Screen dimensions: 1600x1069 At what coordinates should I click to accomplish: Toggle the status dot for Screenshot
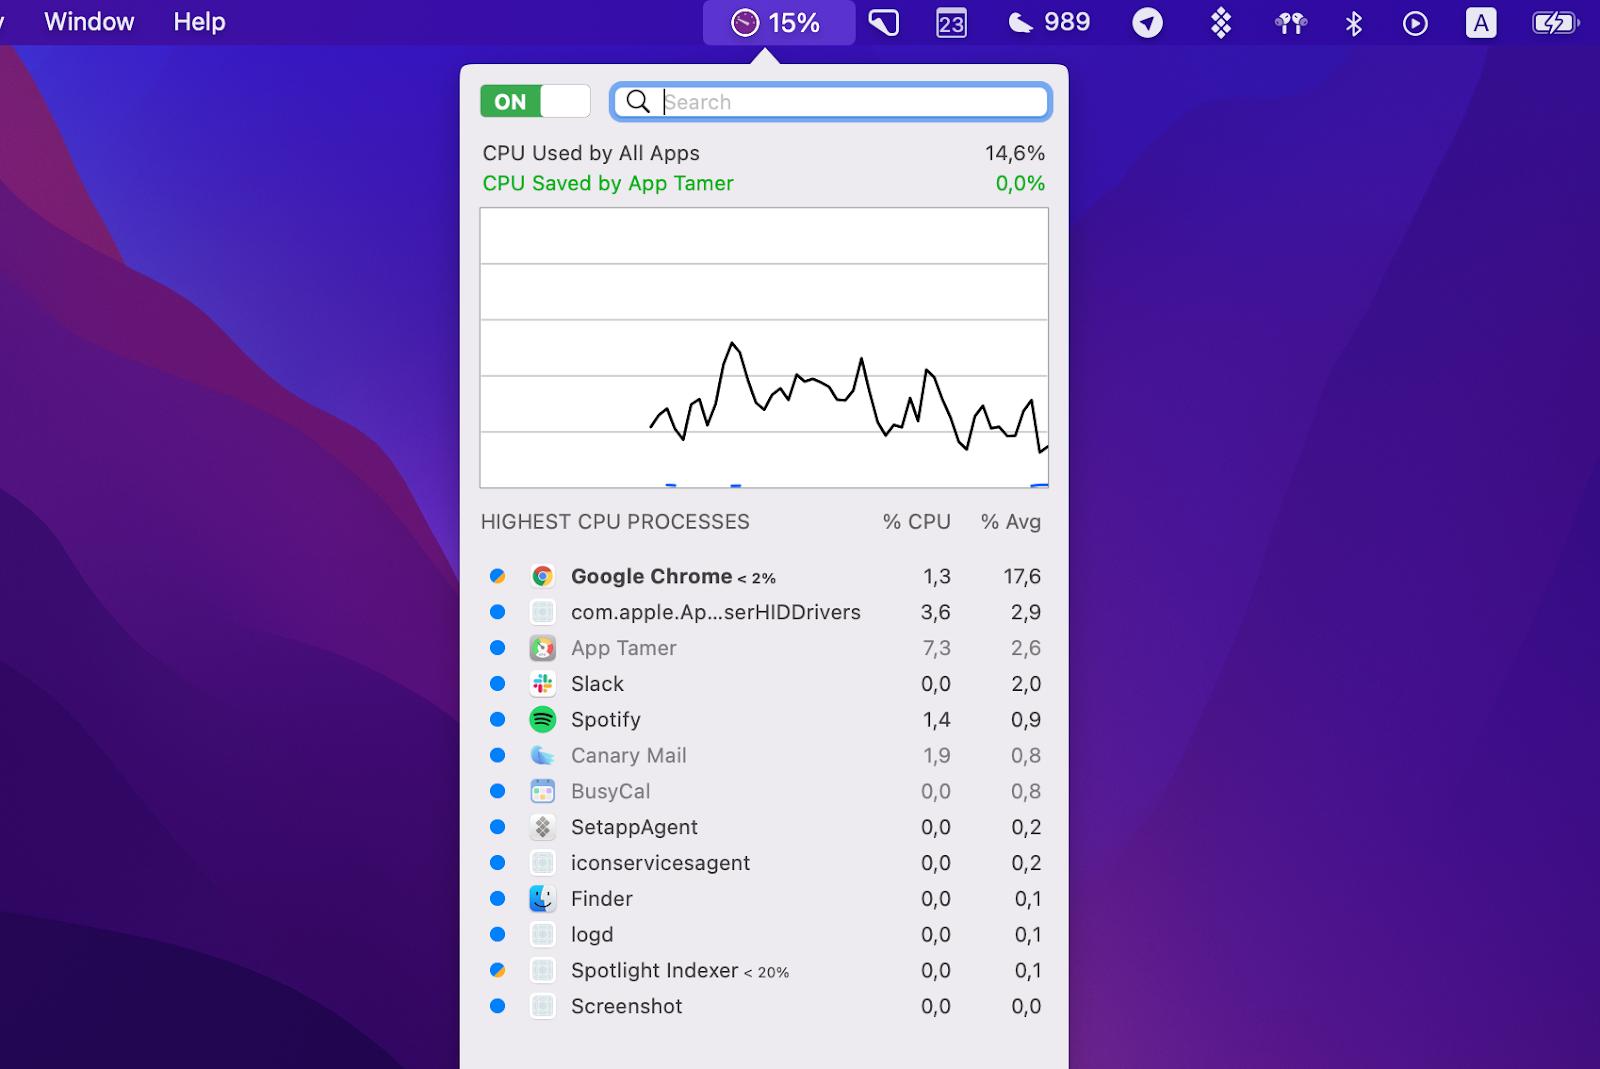[x=497, y=1006]
